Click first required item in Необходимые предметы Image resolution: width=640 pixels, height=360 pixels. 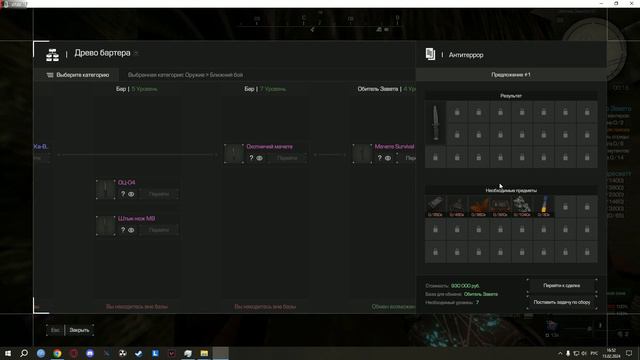click(x=435, y=207)
